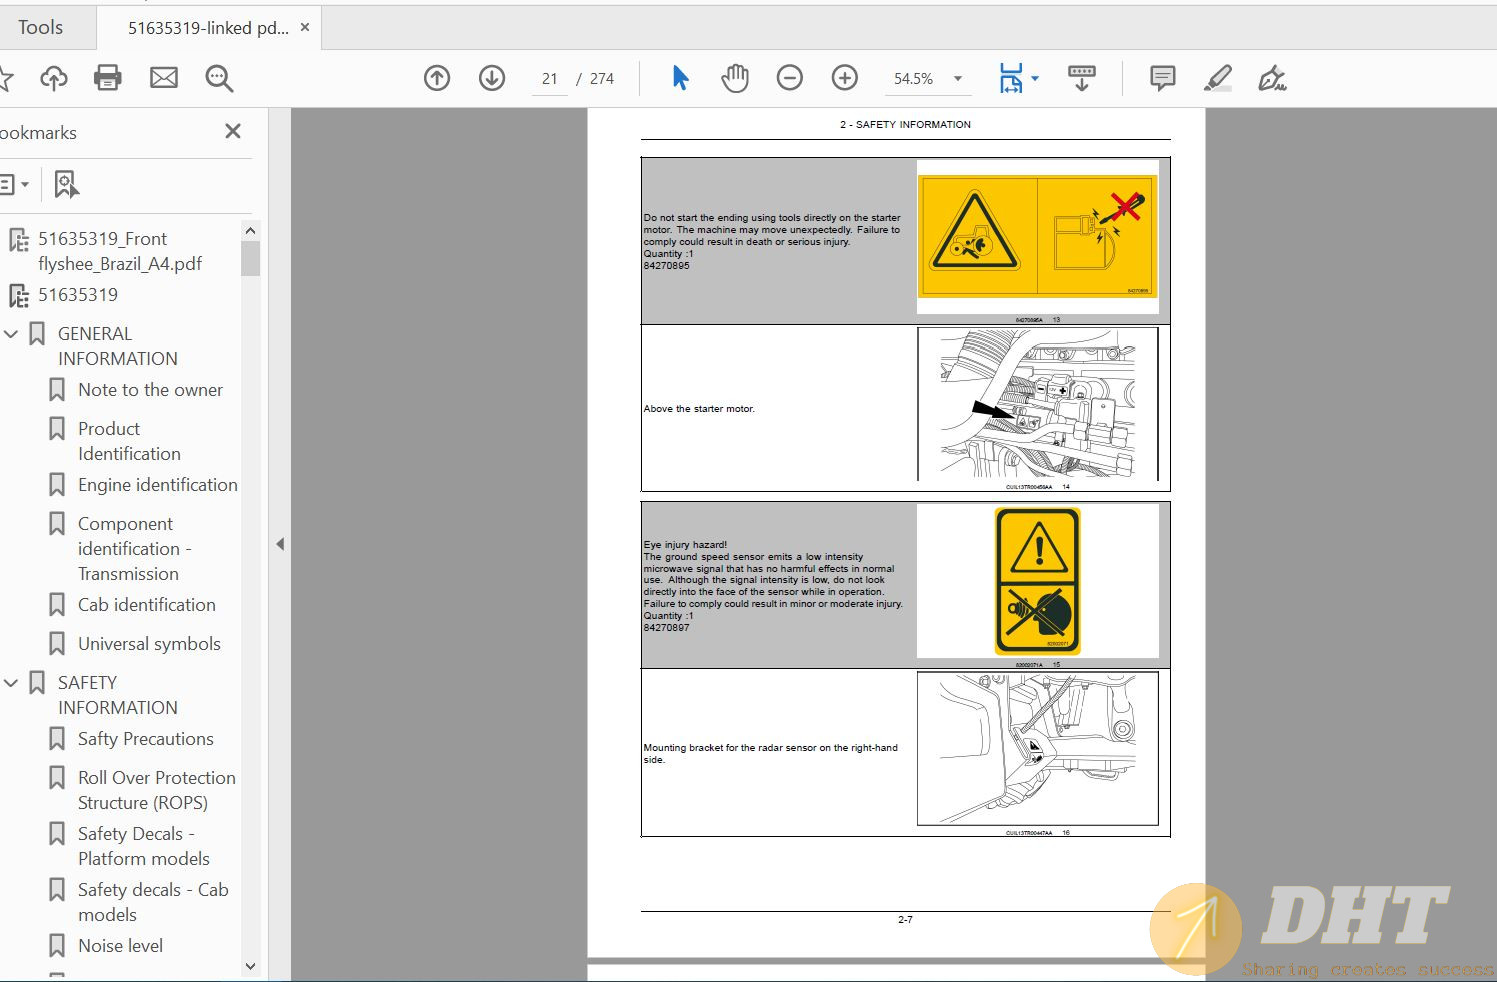Click the page number input field

pyautogui.click(x=549, y=79)
